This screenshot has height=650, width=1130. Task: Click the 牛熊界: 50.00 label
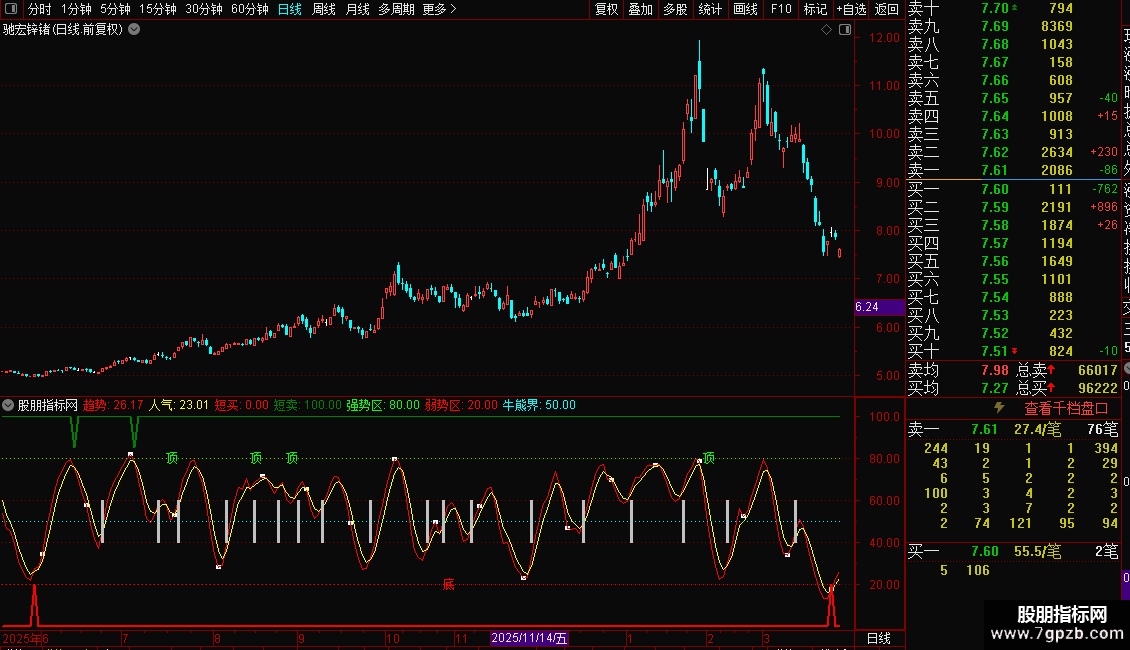pos(539,405)
